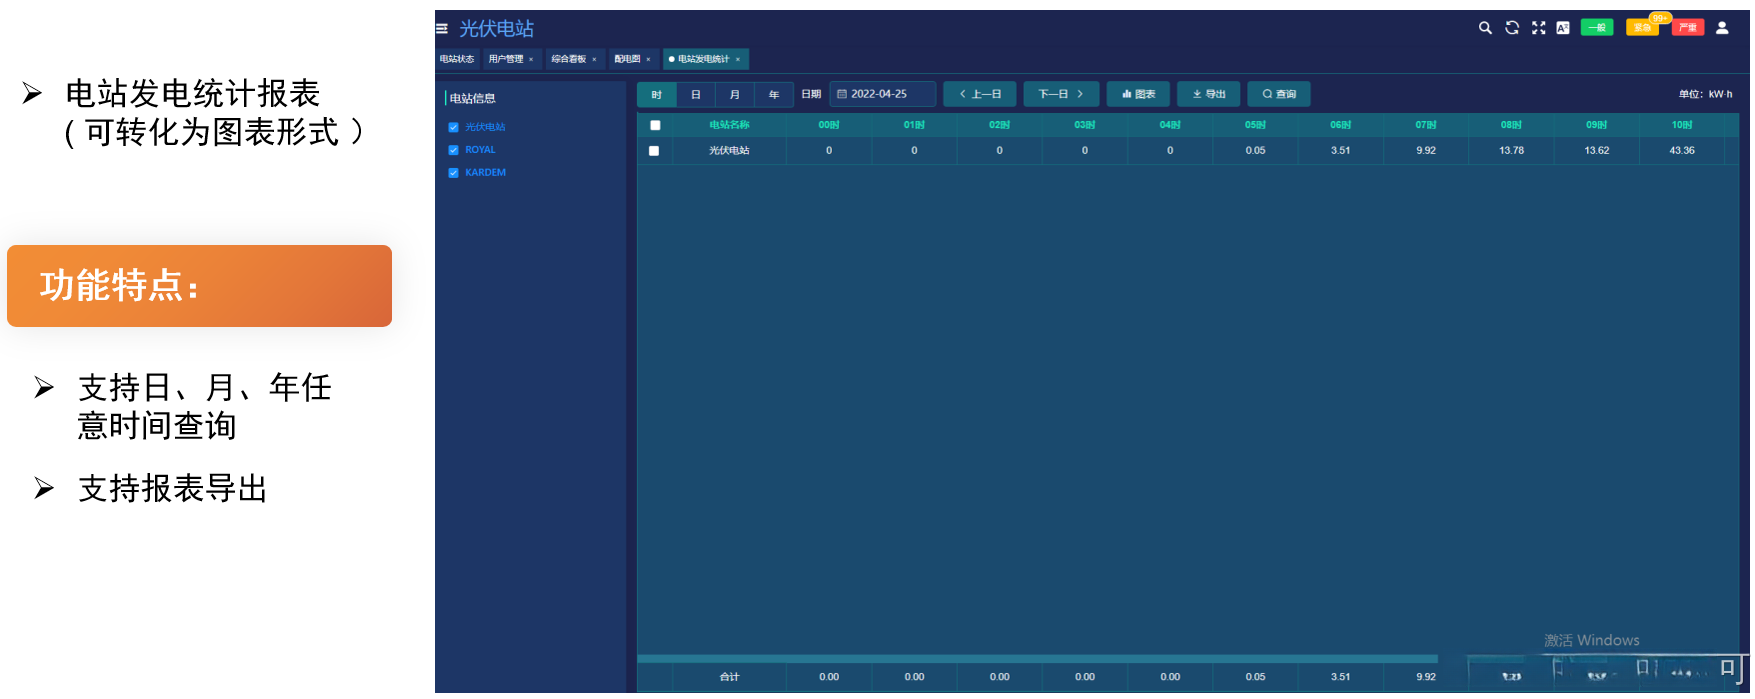Uncheck the ROYAL station checkbox
Viewport: 1755px width, 699px height.
453,150
